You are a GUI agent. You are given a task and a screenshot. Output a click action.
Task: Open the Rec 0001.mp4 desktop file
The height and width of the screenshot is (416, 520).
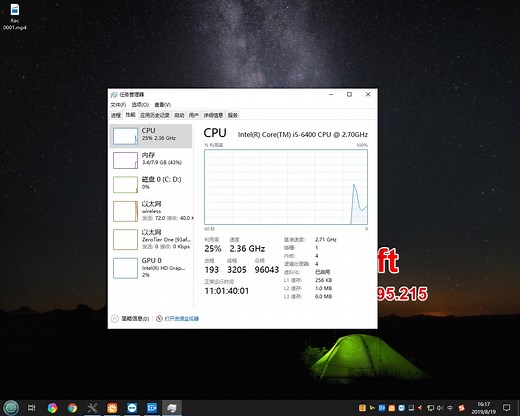click(15, 17)
